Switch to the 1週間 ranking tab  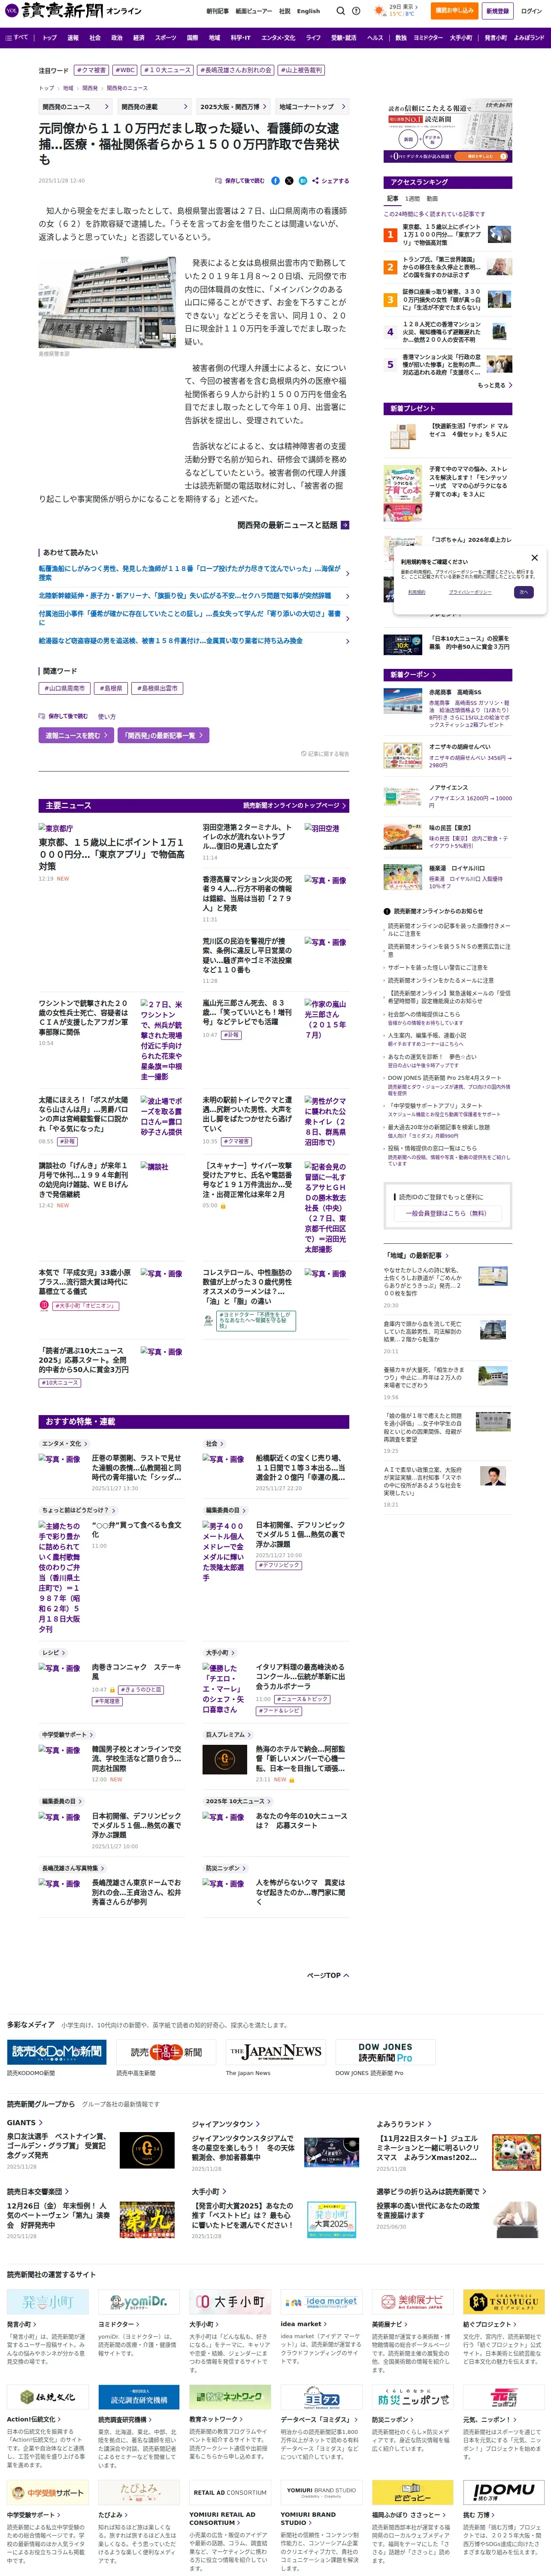[413, 199]
